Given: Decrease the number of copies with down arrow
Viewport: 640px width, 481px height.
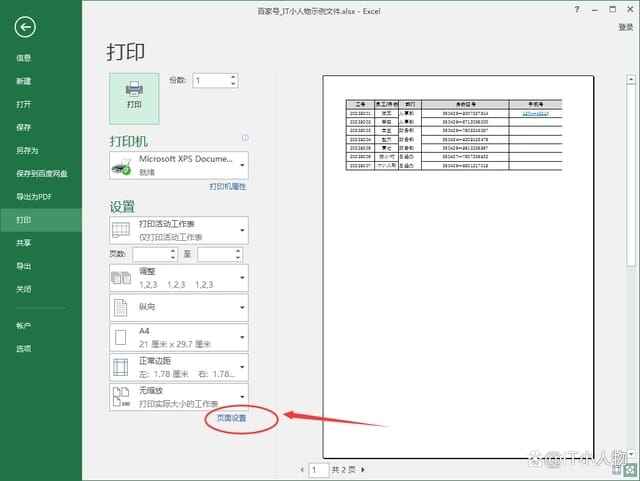Looking at the screenshot, I should pyautogui.click(x=233, y=84).
